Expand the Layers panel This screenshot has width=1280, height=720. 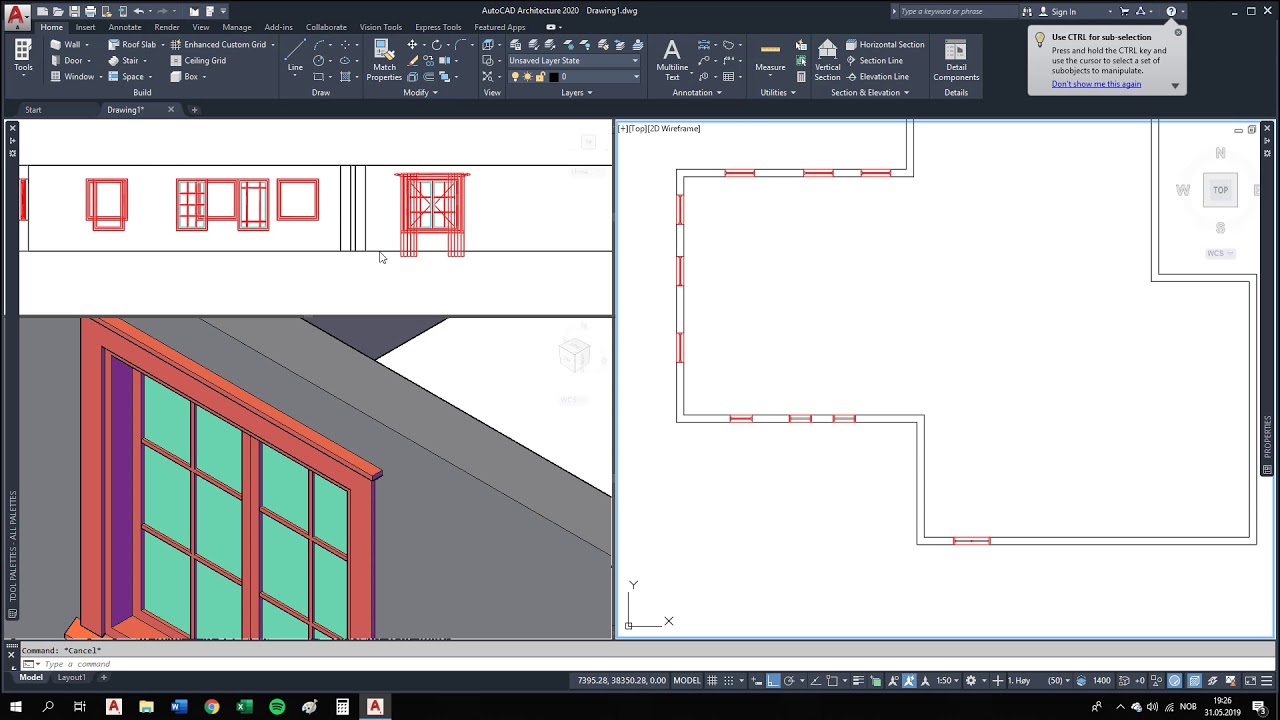(576, 92)
